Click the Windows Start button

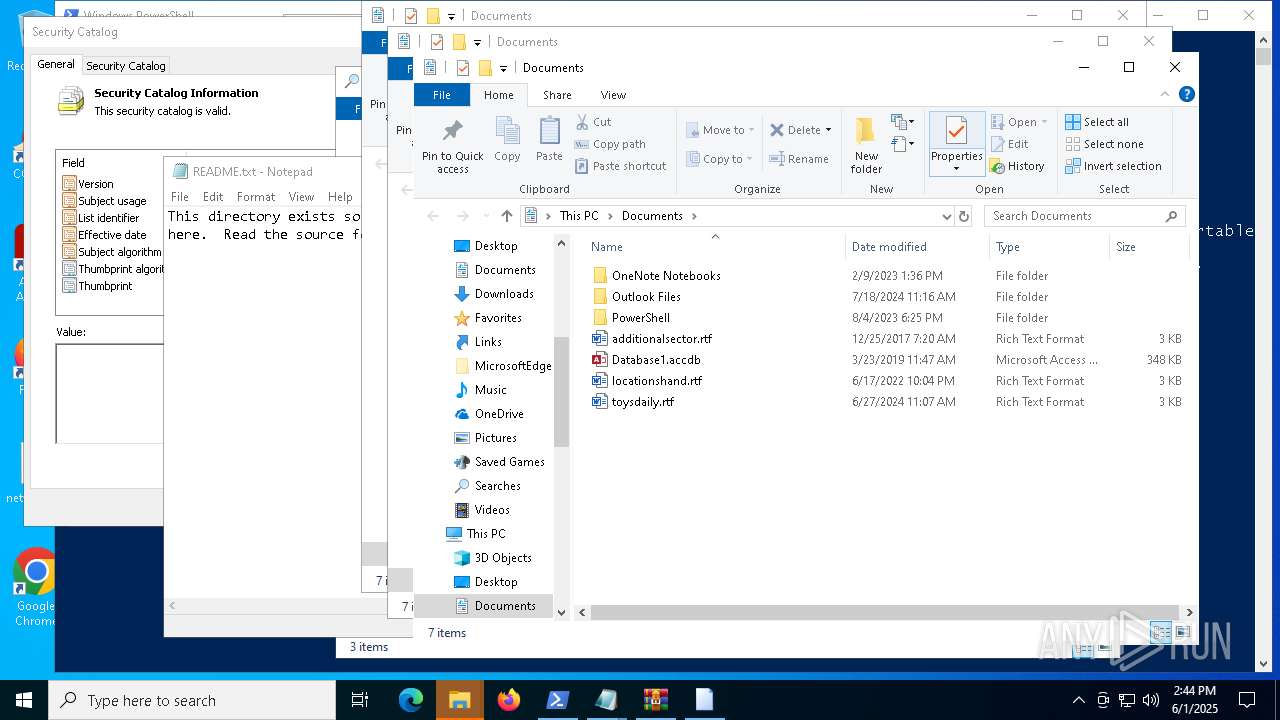[x=24, y=700]
